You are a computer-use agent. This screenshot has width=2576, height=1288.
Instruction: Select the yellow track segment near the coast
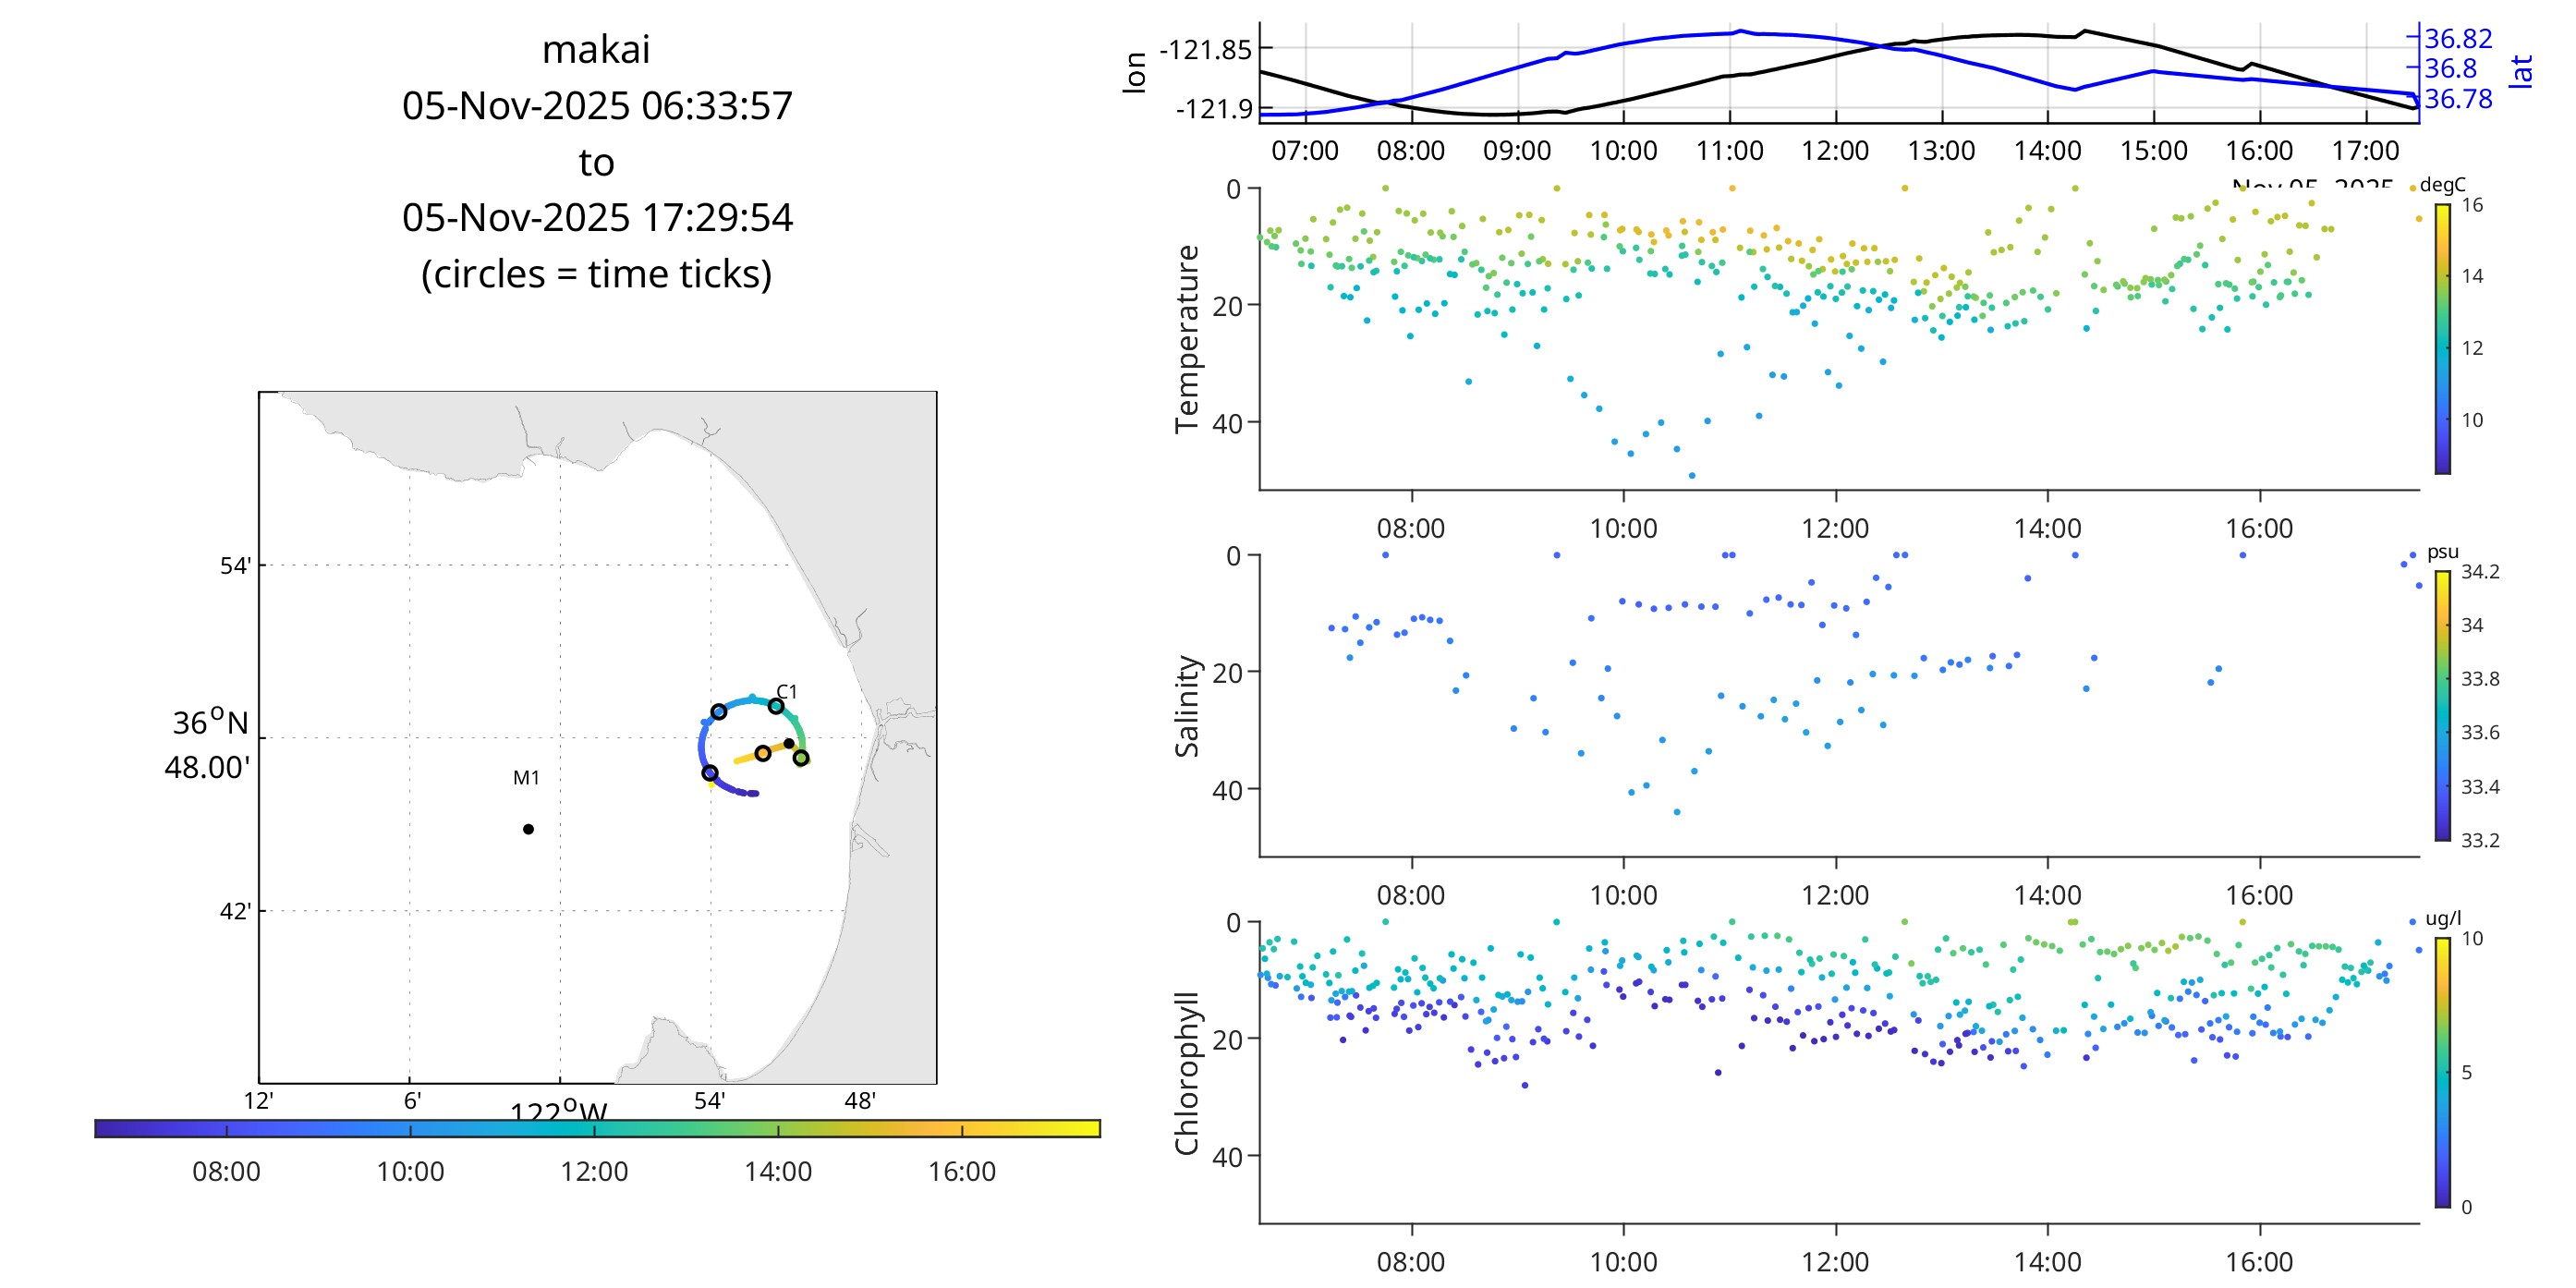(x=745, y=759)
